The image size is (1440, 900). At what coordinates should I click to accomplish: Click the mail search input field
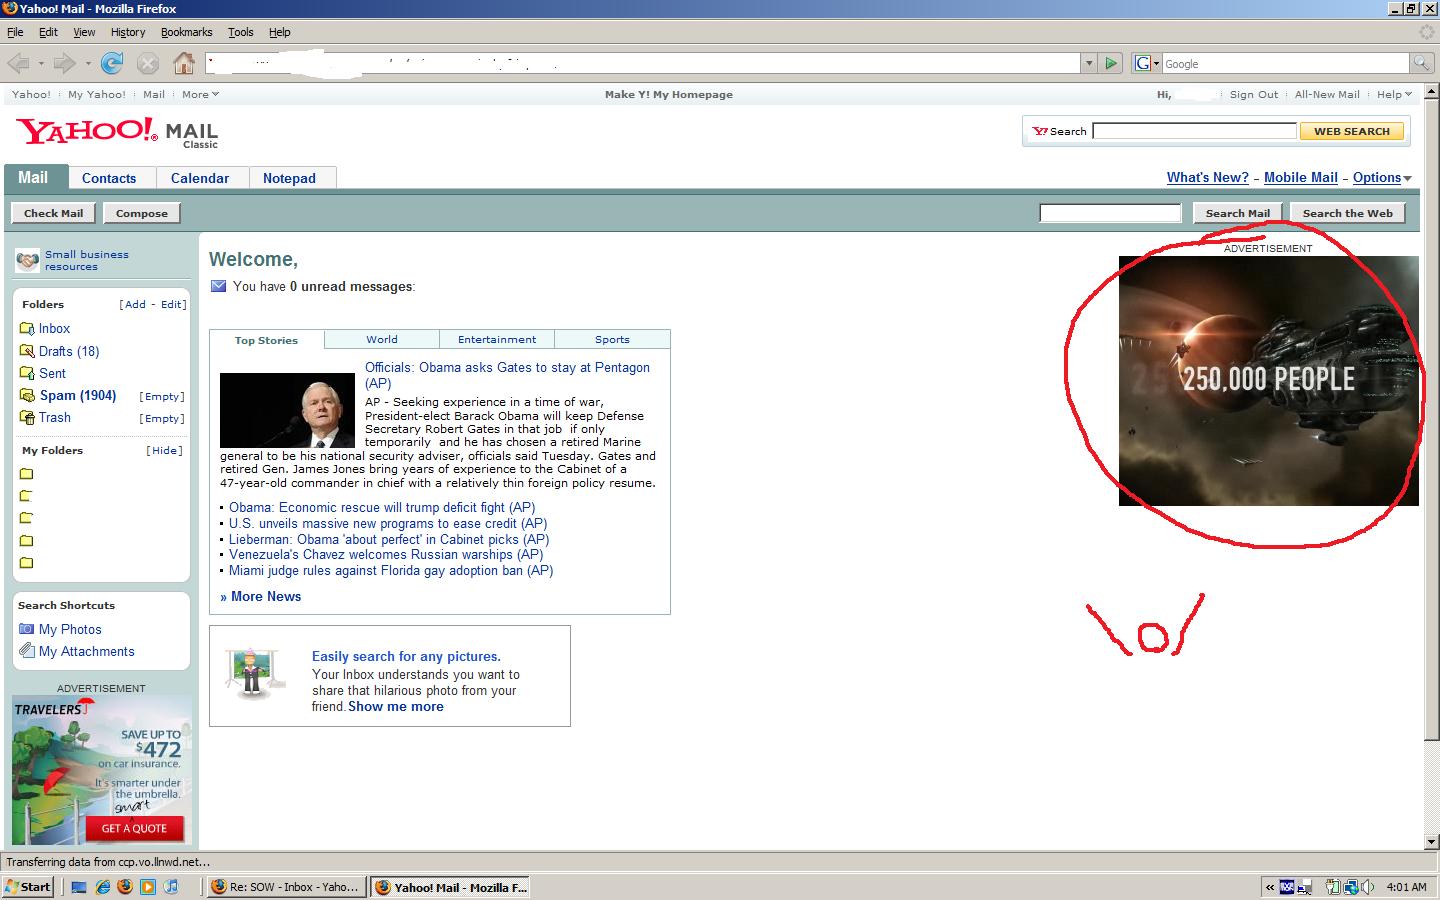(x=1111, y=213)
